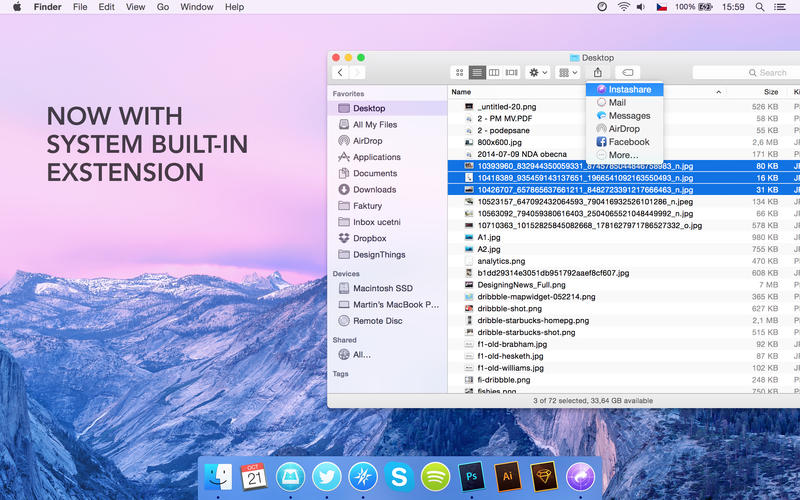Viewport: 800px width, 500px height.
Task: Open Photoshop from the Dock
Action: tap(471, 477)
